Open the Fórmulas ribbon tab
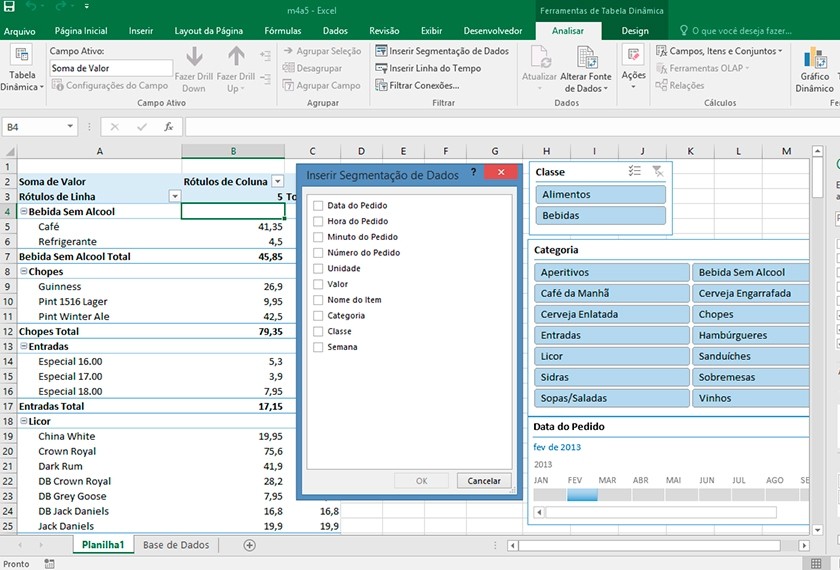The height and width of the screenshot is (570, 840). [x=282, y=31]
